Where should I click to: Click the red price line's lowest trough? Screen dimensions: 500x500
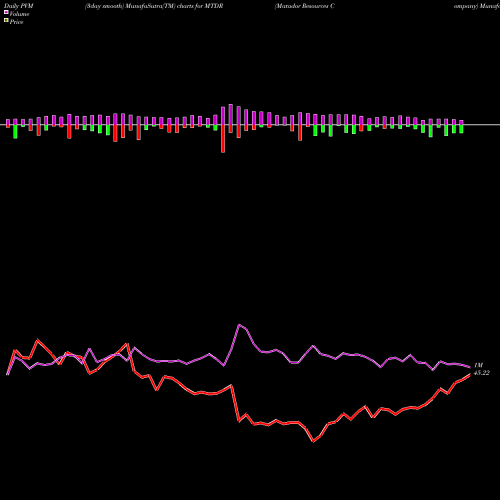pos(313,441)
